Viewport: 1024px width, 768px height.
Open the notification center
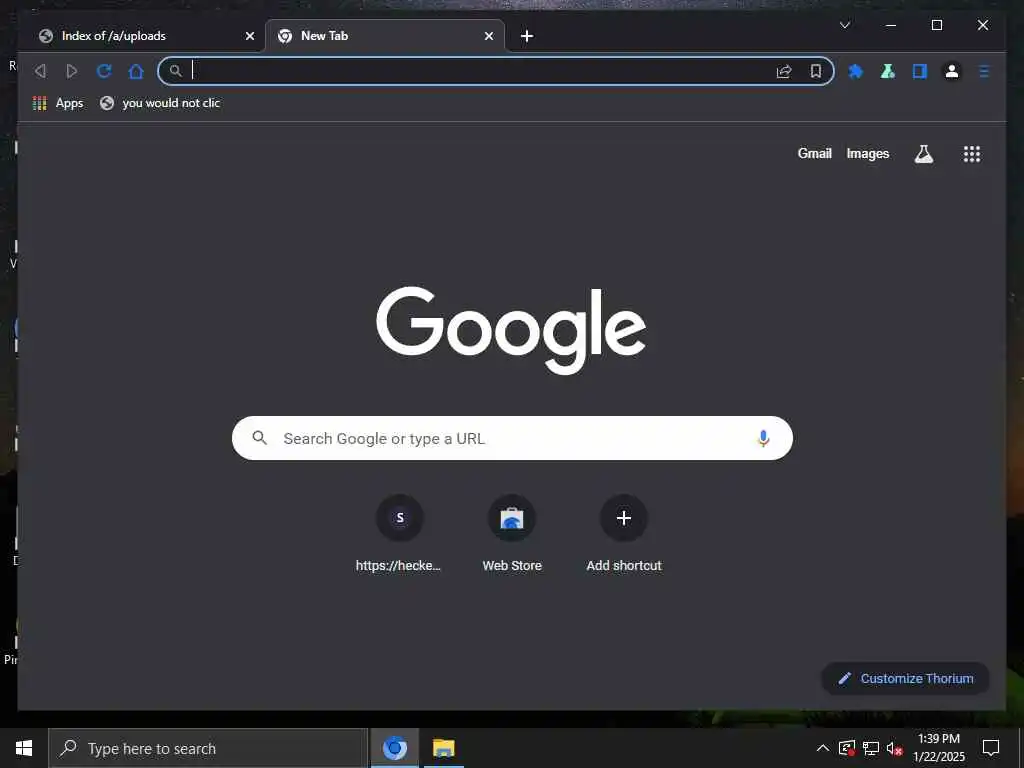991,748
